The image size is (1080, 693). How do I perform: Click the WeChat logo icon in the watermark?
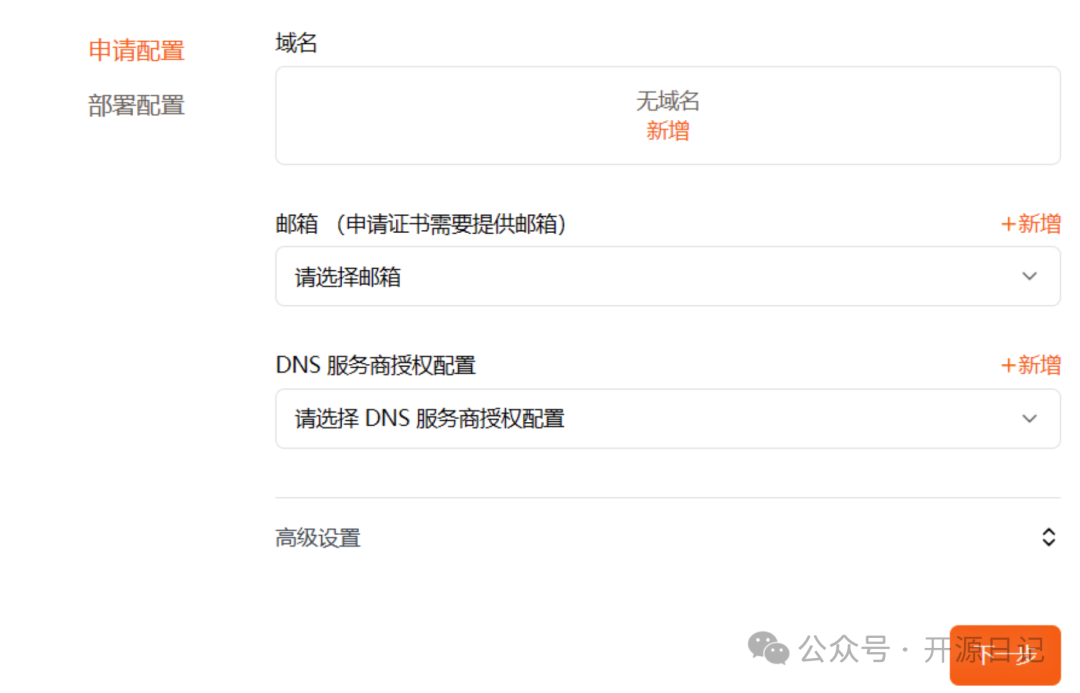(769, 649)
